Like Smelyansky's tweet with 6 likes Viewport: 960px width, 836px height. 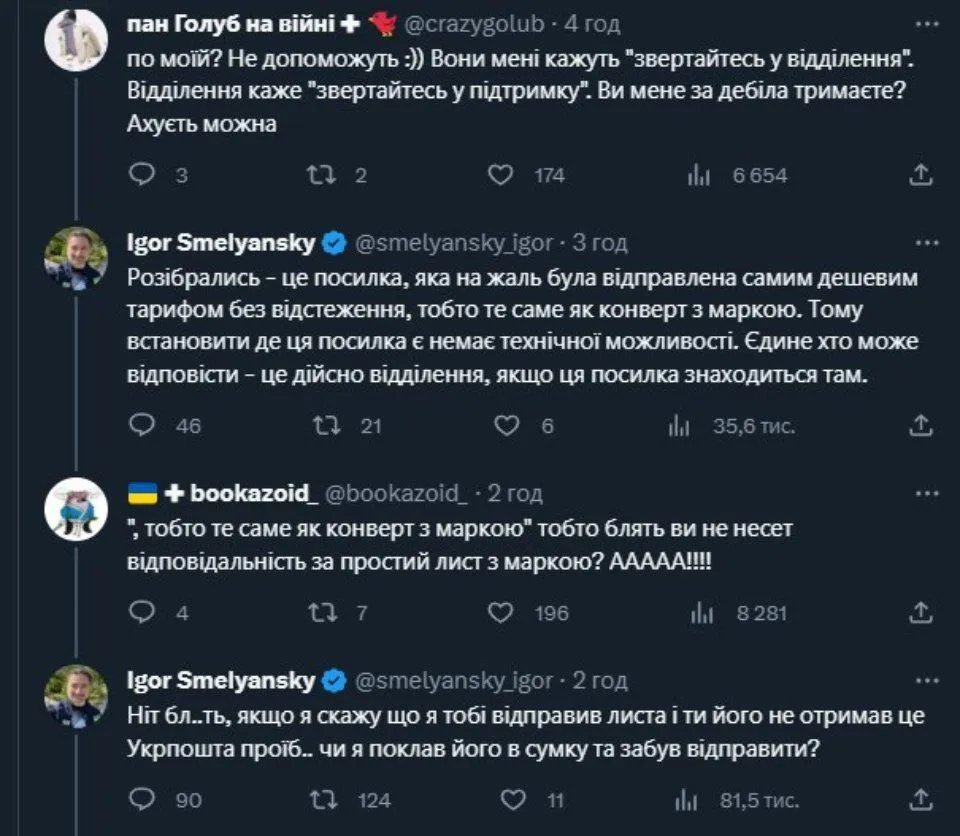coord(508,425)
